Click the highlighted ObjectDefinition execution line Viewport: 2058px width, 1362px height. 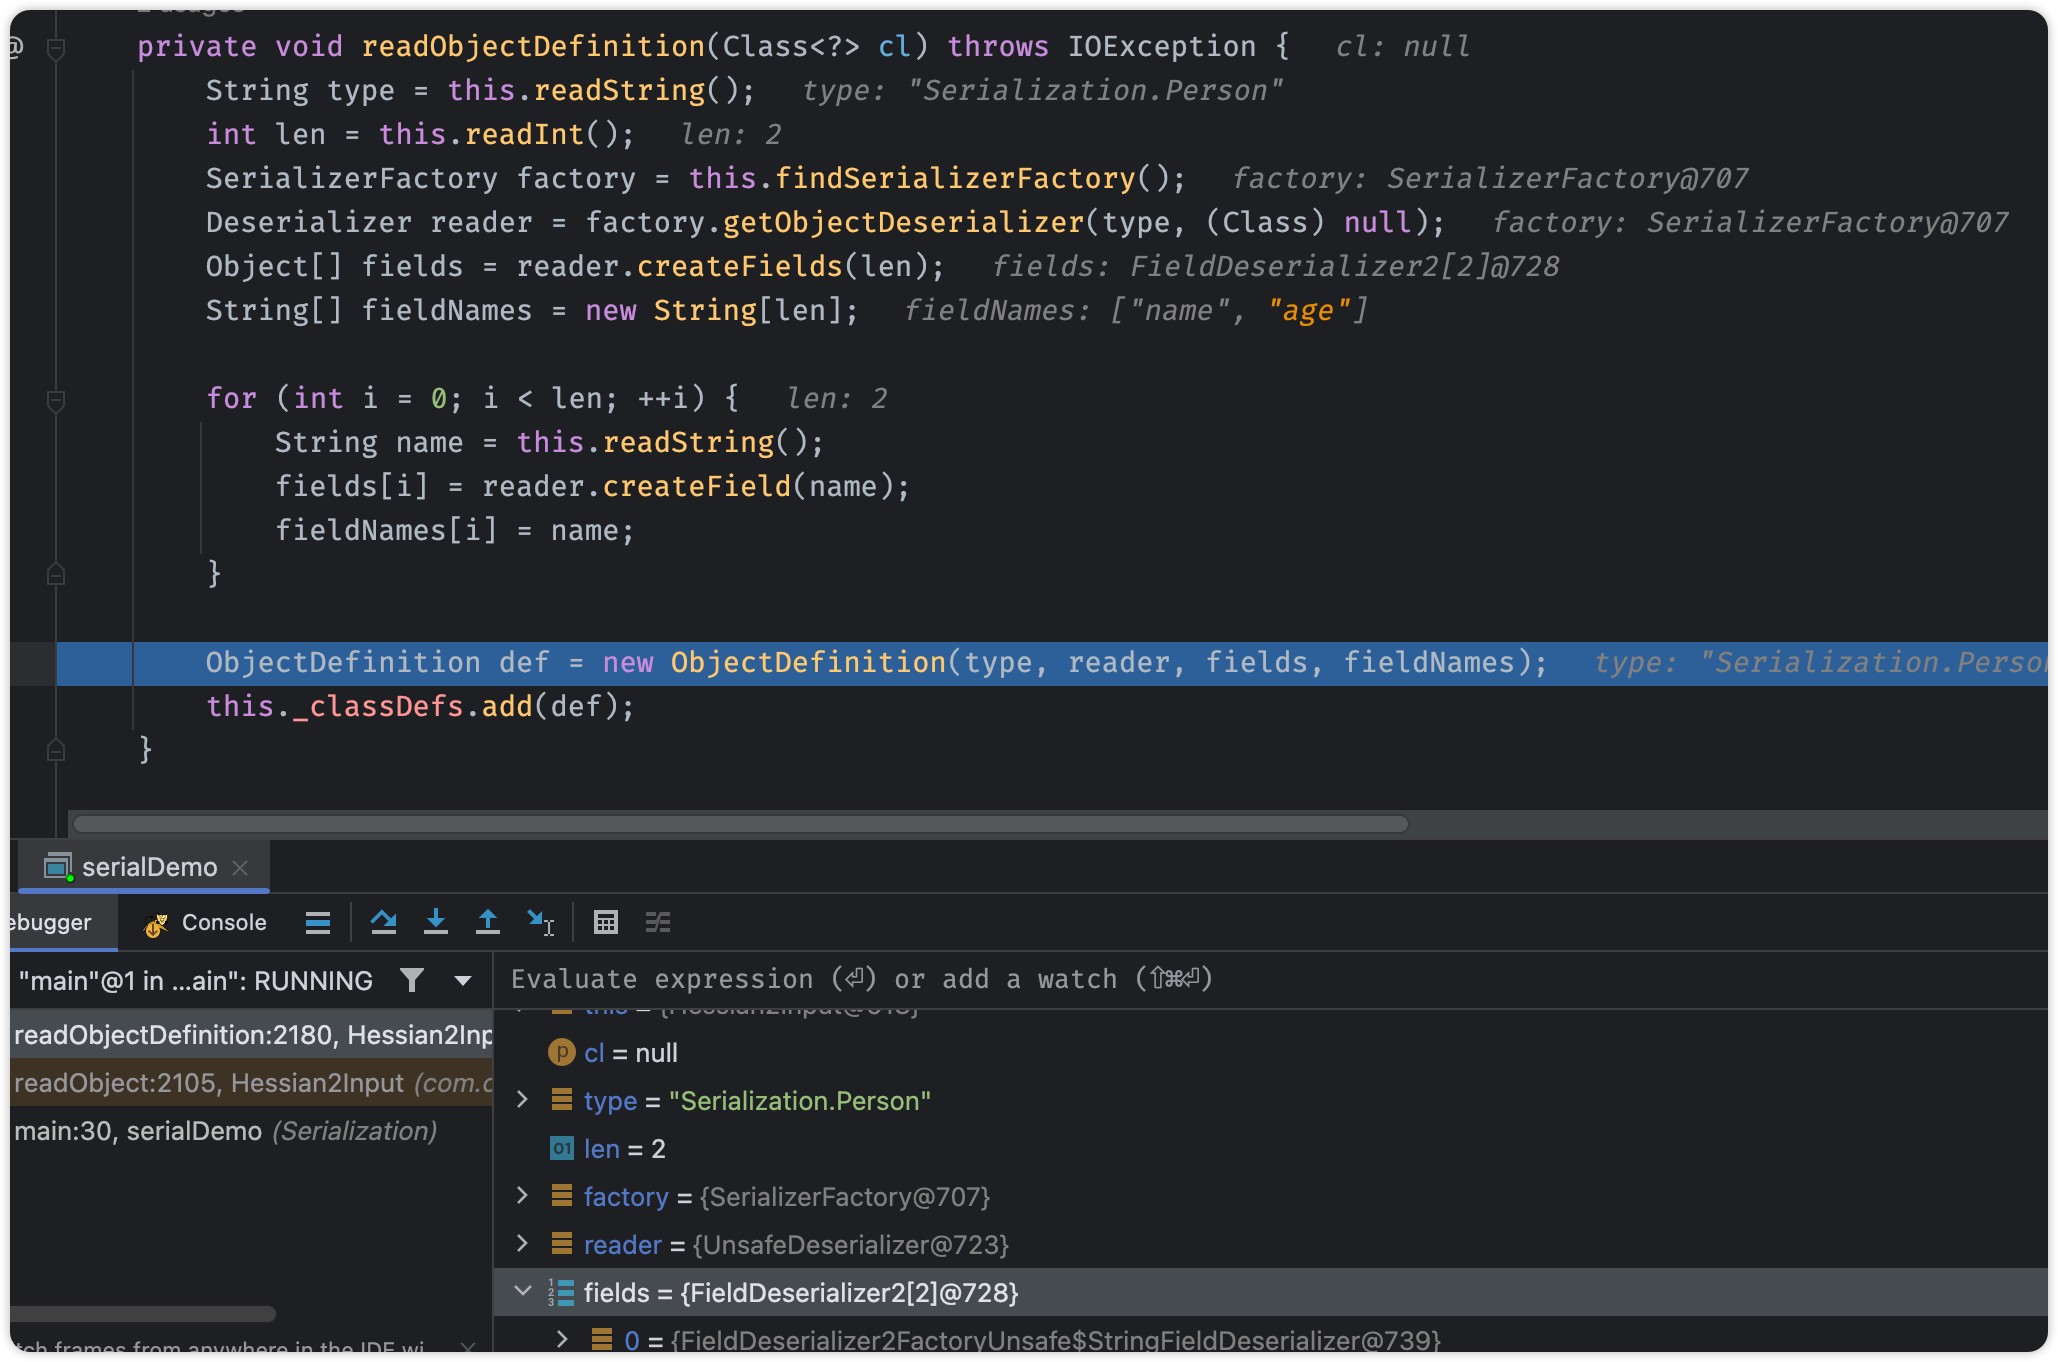click(x=1052, y=662)
